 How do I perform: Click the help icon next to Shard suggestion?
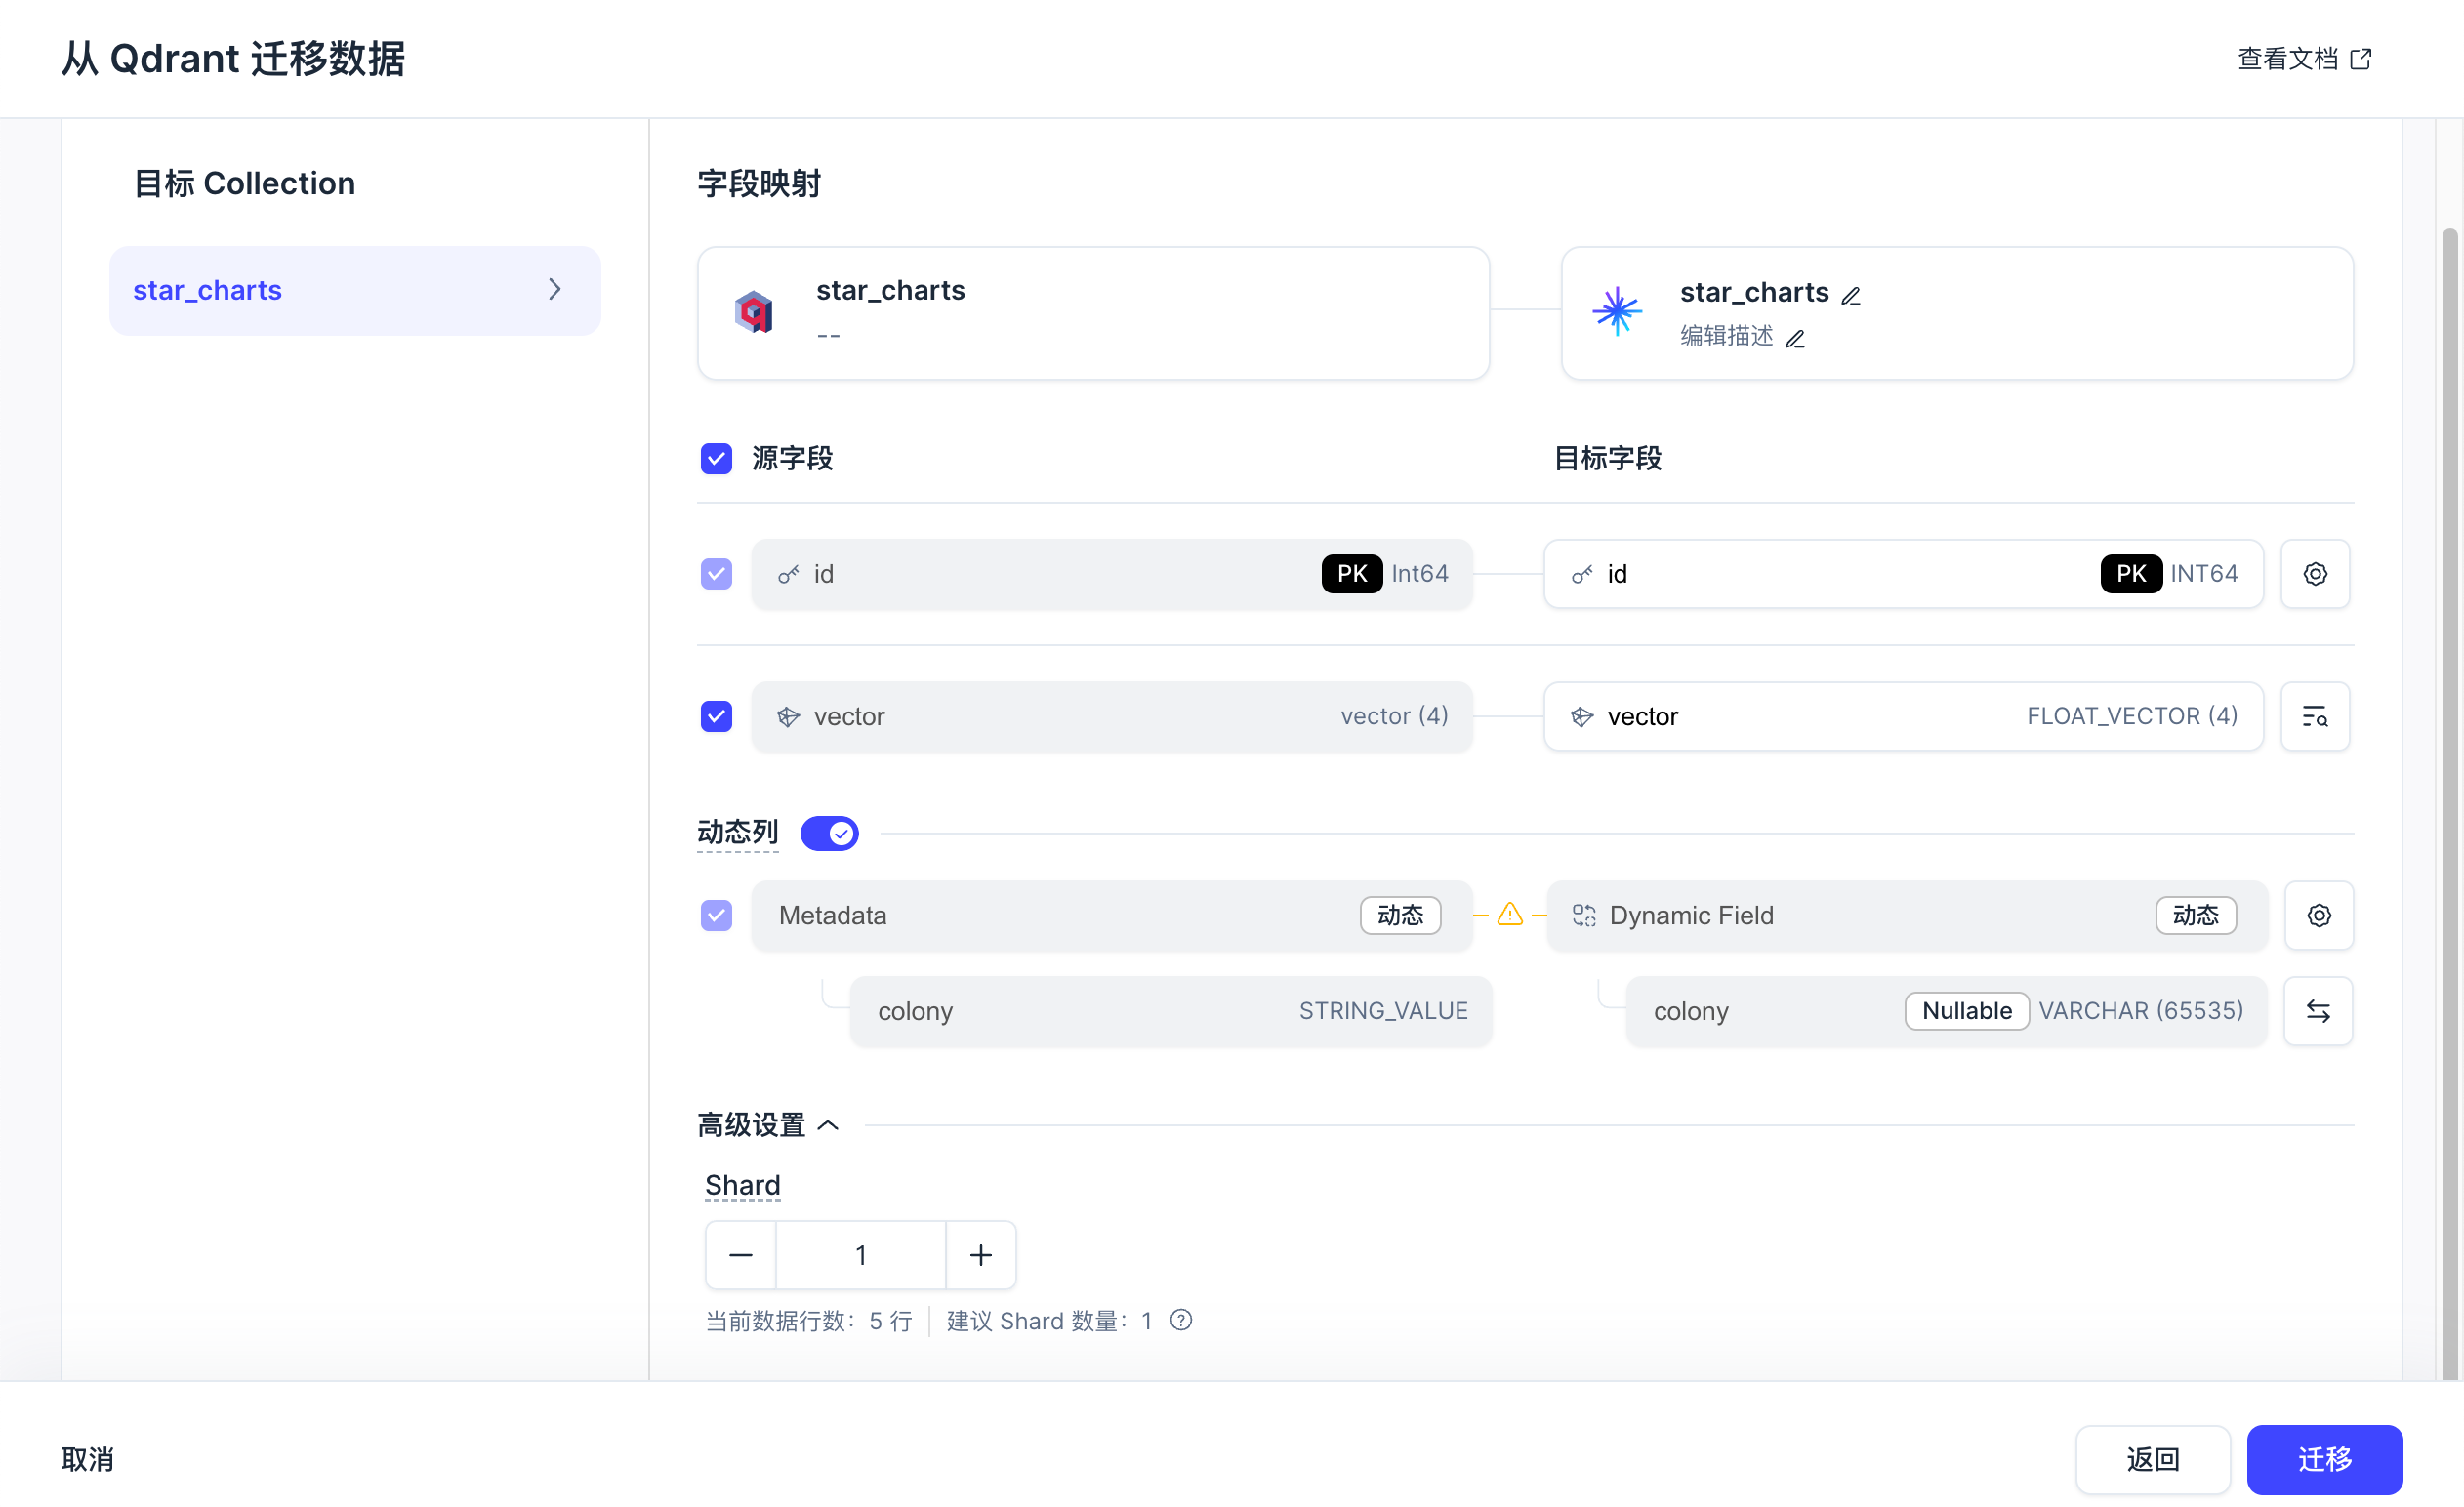click(x=1181, y=1320)
